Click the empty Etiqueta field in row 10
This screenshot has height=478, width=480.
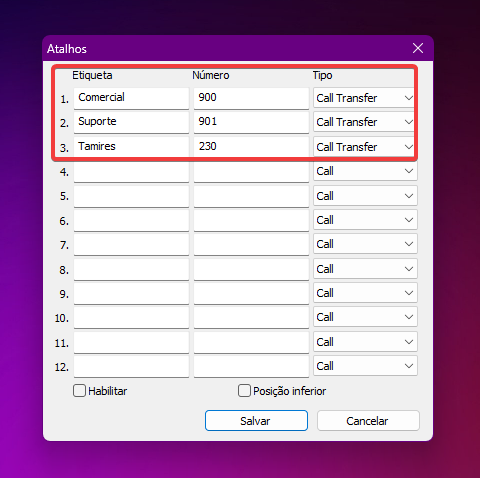(131, 318)
